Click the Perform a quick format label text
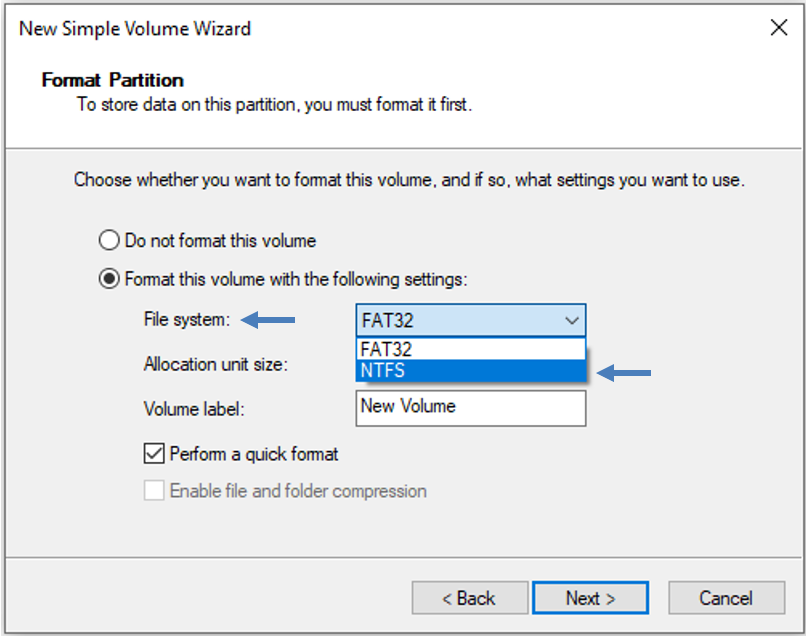Viewport: 806px width, 636px height. (x=254, y=454)
